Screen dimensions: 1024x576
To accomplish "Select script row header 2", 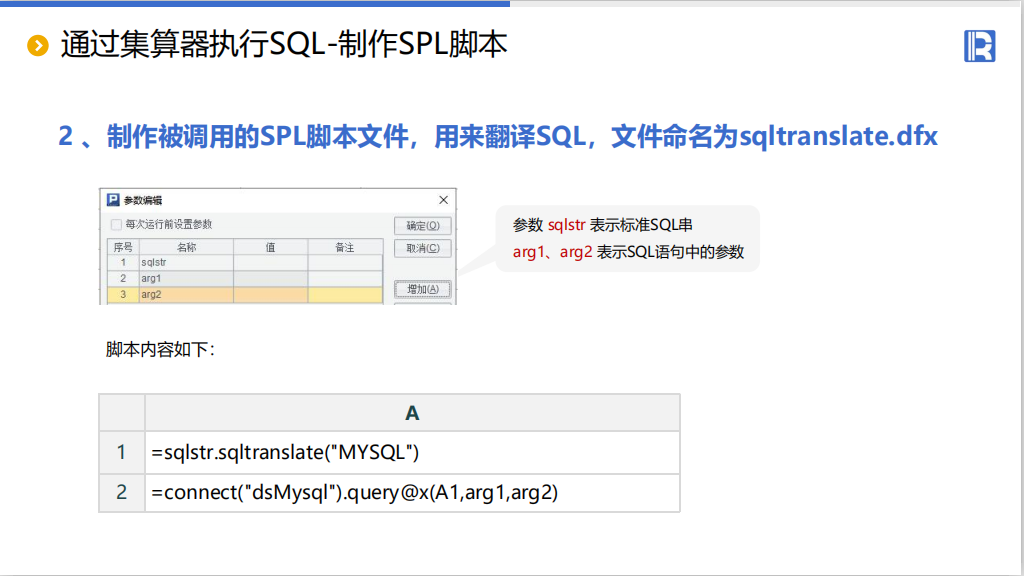I will coord(121,492).
